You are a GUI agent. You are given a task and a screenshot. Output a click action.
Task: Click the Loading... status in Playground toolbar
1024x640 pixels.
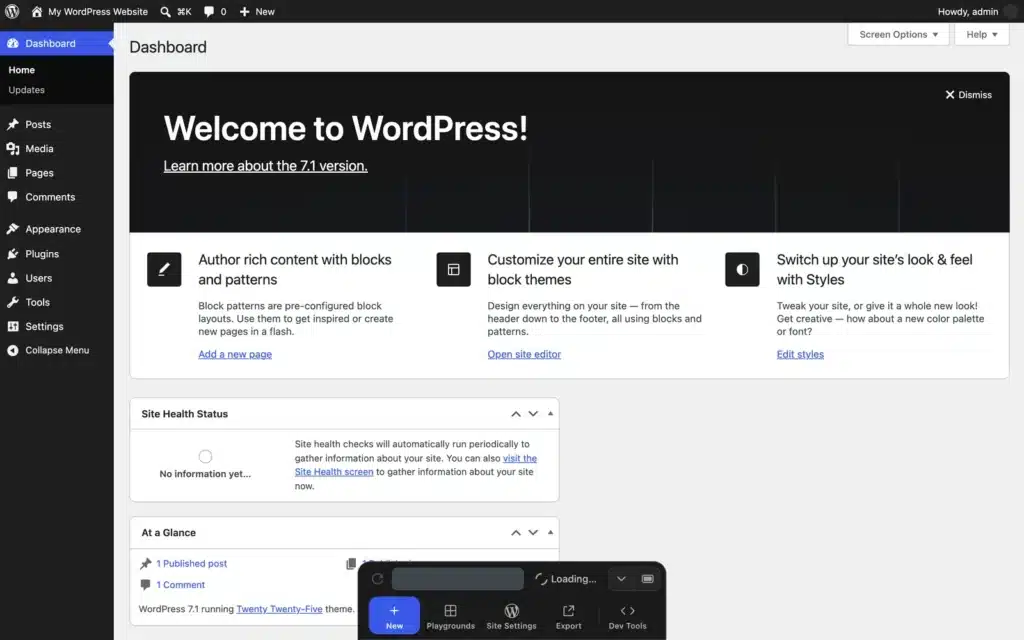(x=566, y=579)
